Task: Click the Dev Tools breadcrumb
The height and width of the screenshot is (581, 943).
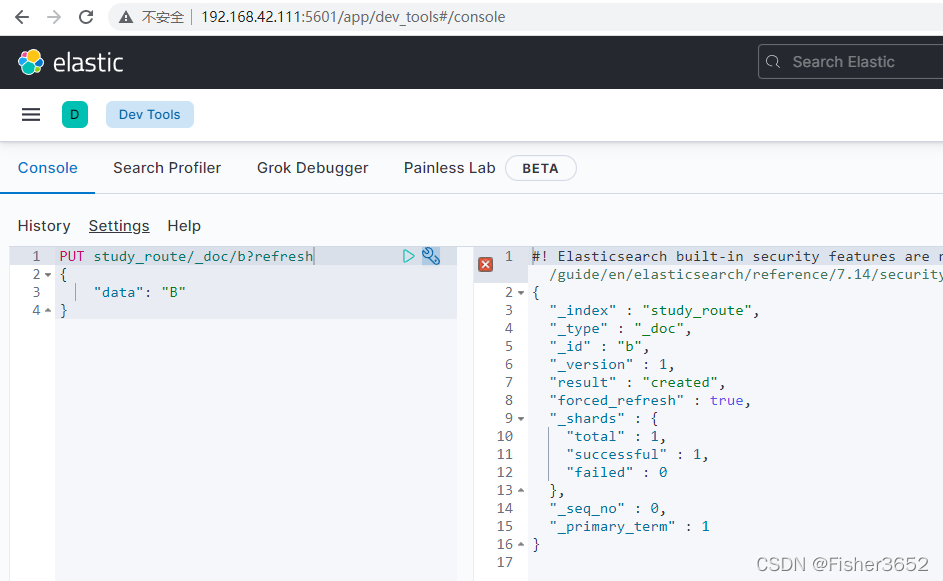Action: pyautogui.click(x=150, y=114)
